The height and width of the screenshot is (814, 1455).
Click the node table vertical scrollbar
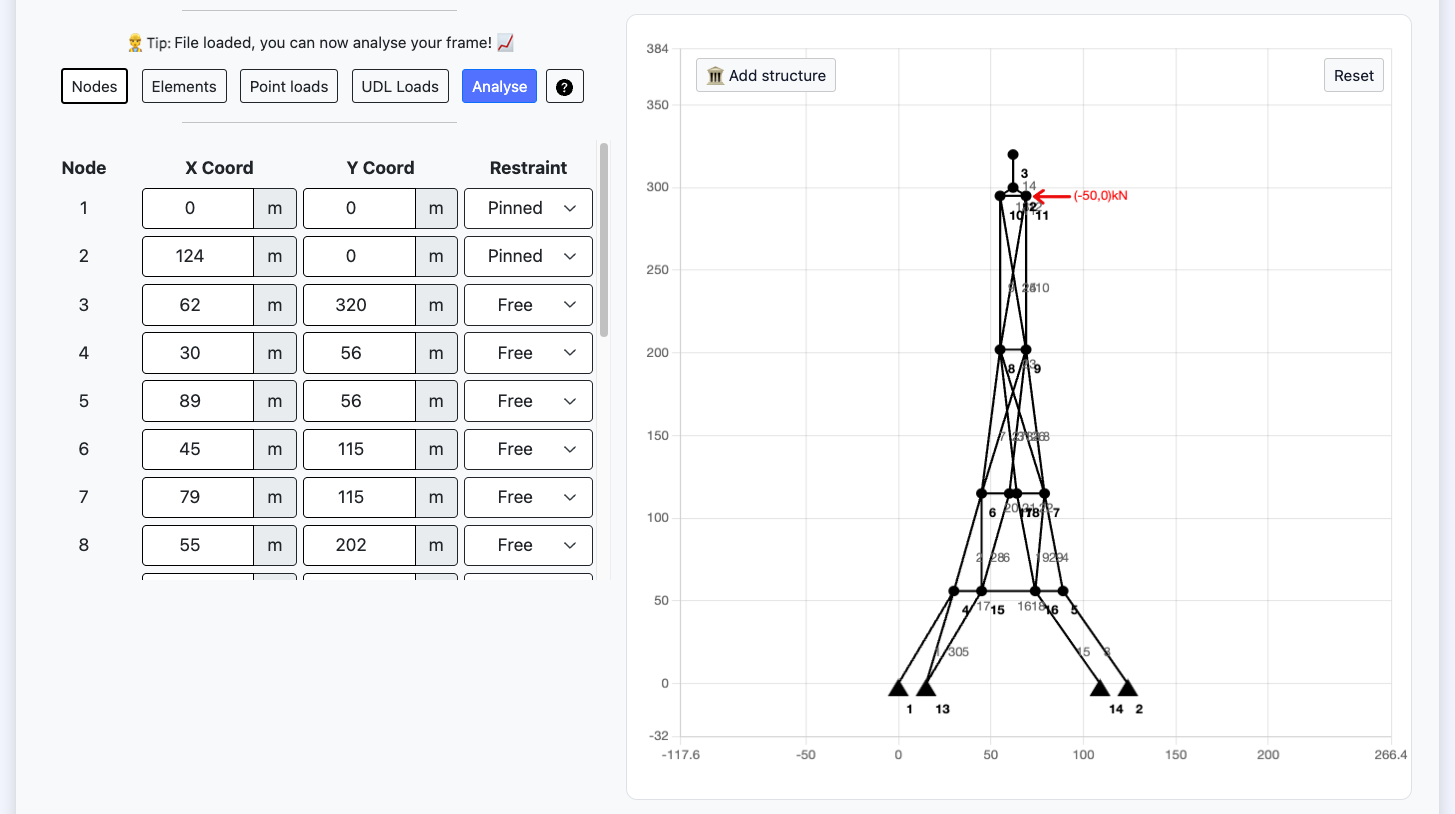coord(603,240)
